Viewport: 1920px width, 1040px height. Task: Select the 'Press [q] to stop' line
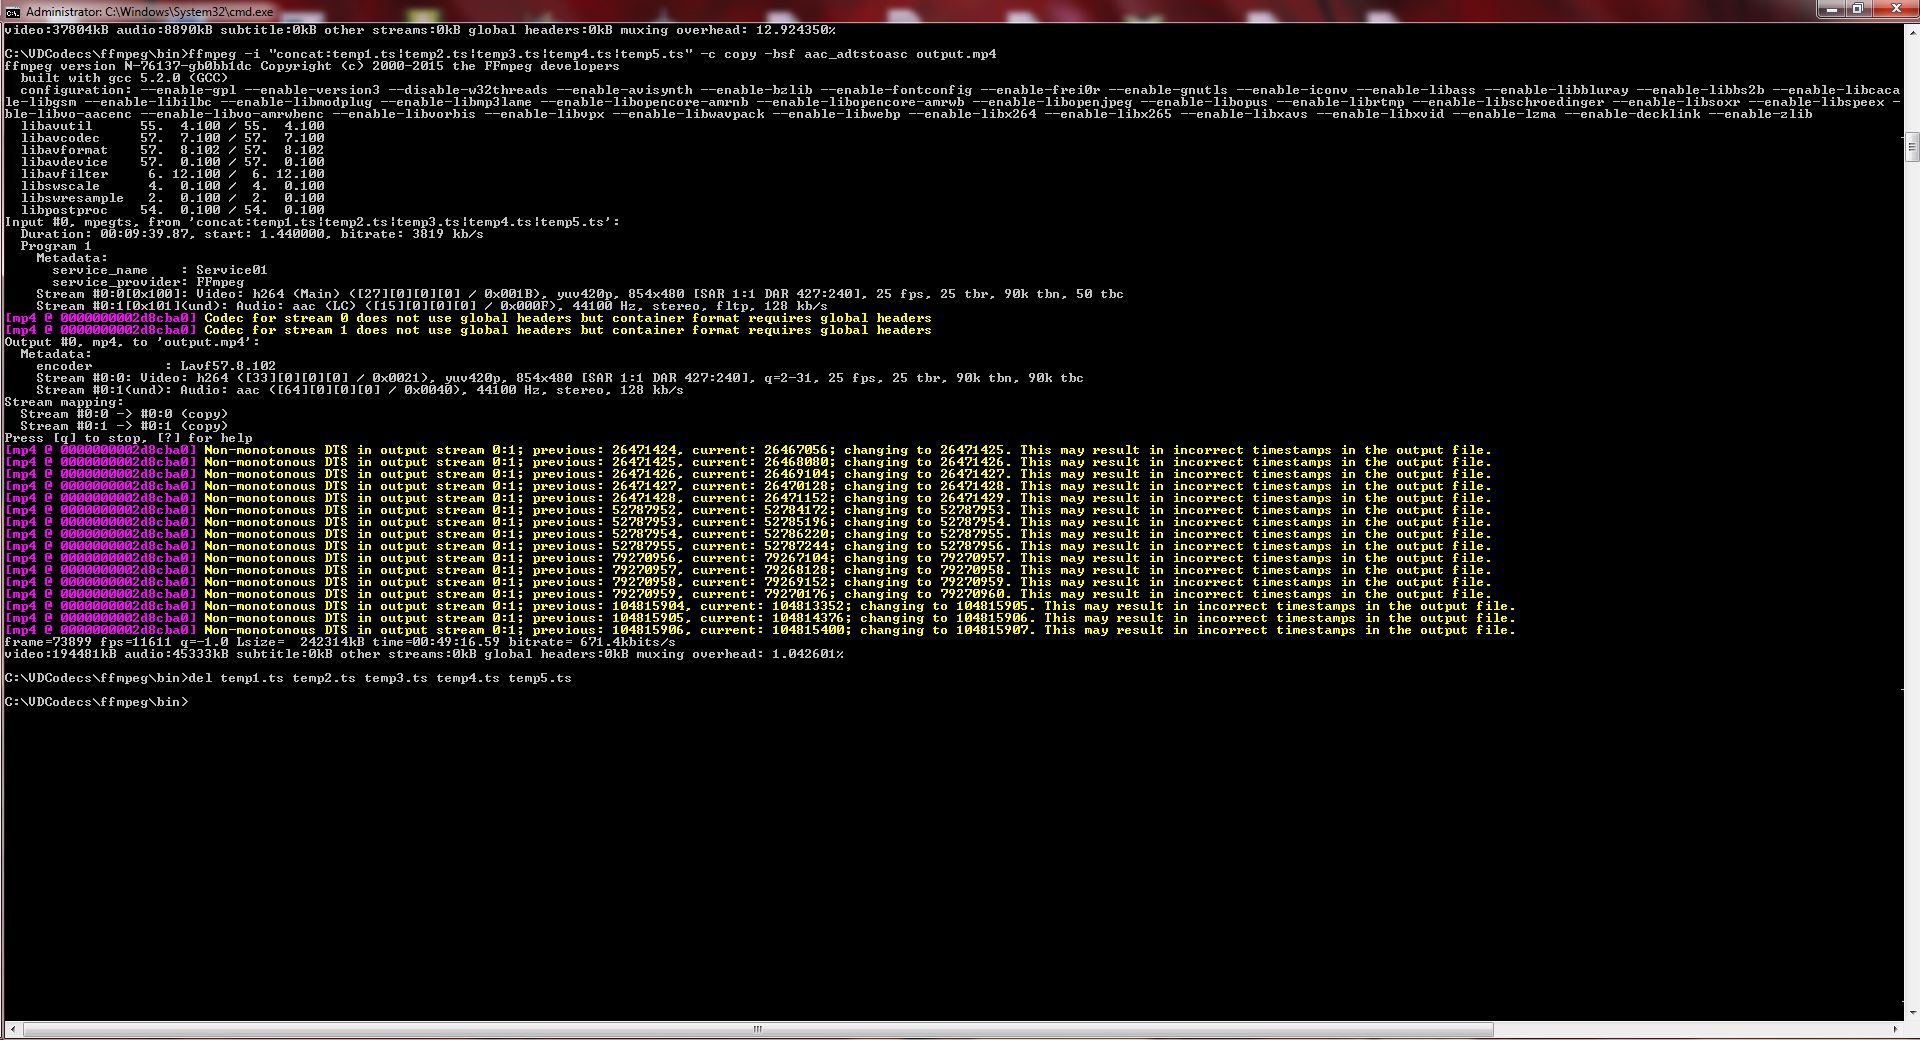pyautogui.click(x=128, y=438)
